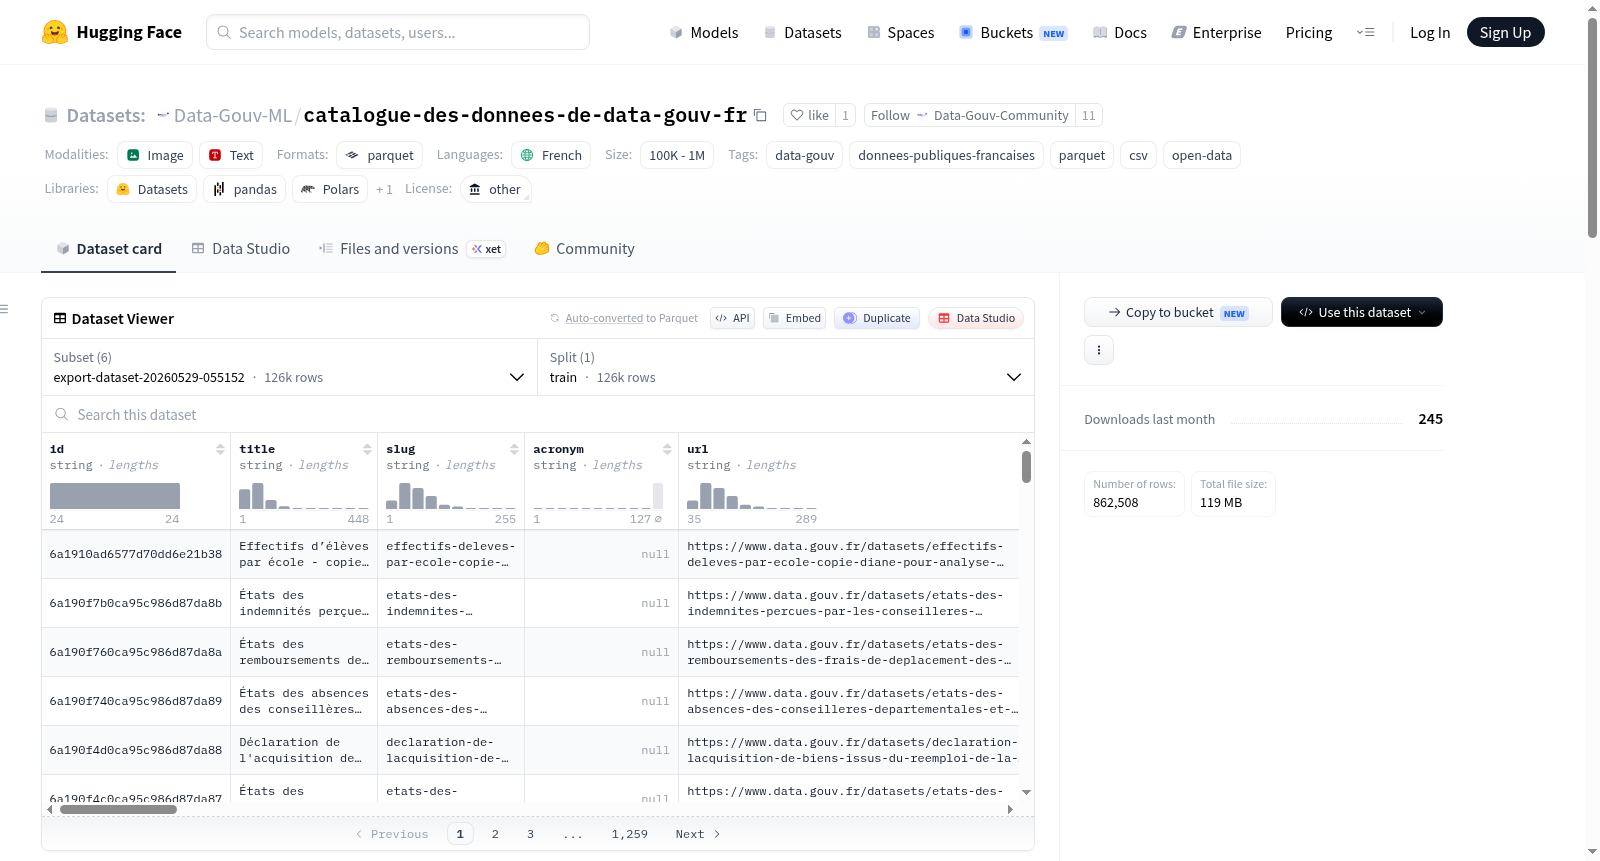Select the pandas library tag
The image size is (1600, 861).
pyautogui.click(x=244, y=189)
